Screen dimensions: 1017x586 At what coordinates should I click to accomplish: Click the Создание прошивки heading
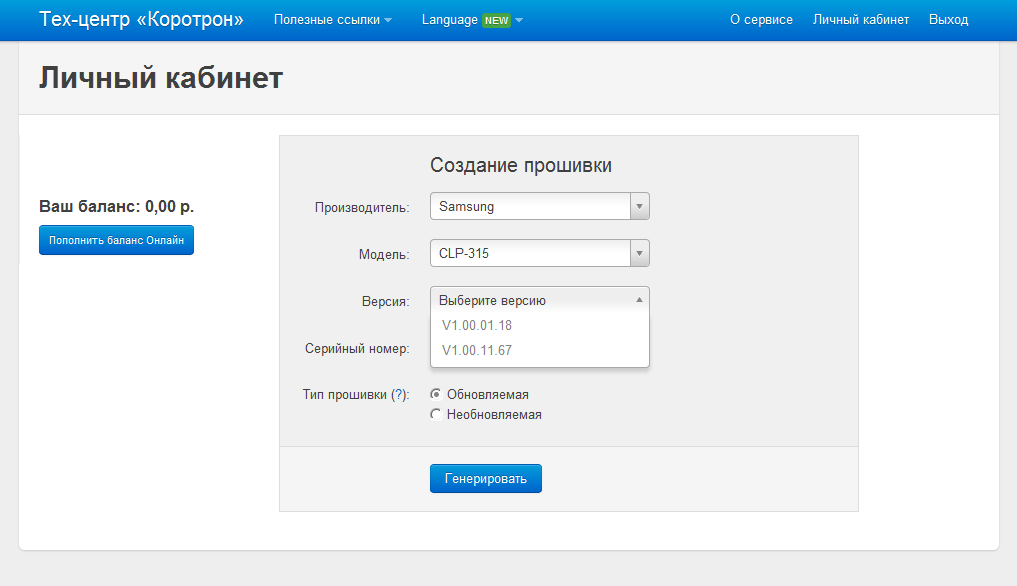coord(521,165)
